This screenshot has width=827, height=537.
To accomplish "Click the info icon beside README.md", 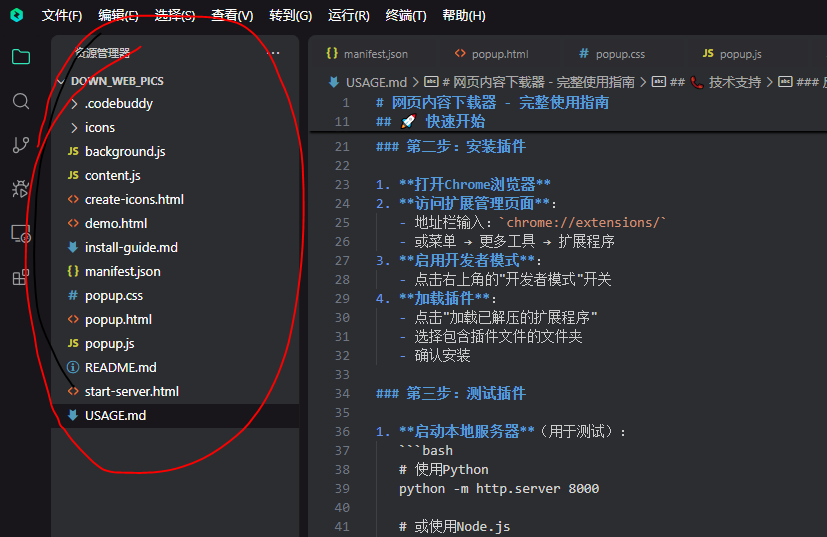I will 73,367.
